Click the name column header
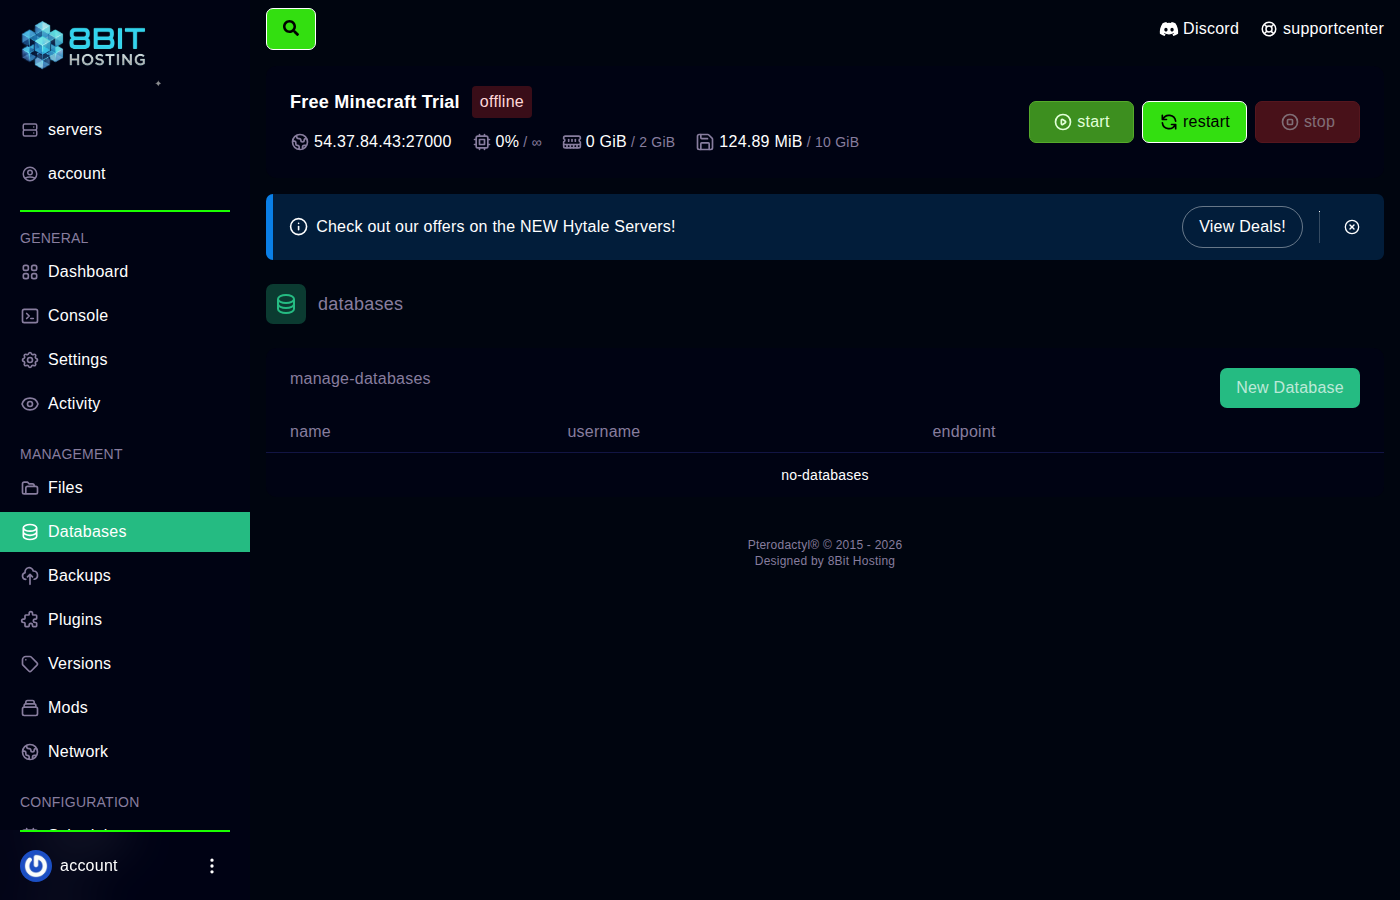The width and height of the screenshot is (1400, 900). tap(310, 432)
